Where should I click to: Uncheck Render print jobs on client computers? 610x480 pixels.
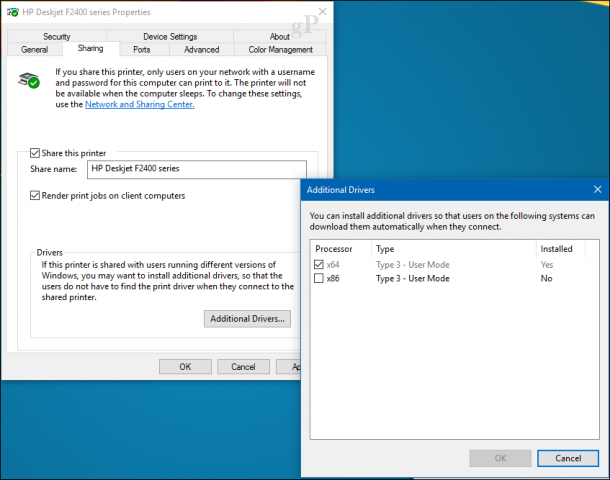36,195
